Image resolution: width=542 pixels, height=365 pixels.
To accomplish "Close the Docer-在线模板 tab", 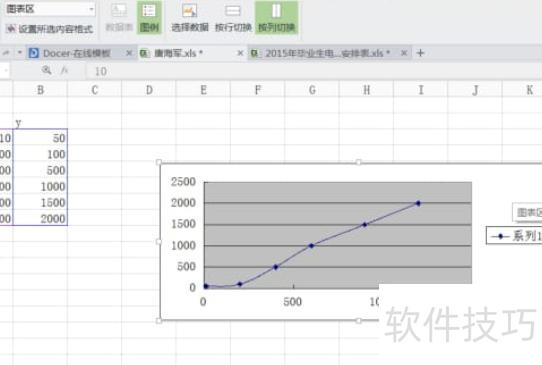I will (x=129, y=53).
